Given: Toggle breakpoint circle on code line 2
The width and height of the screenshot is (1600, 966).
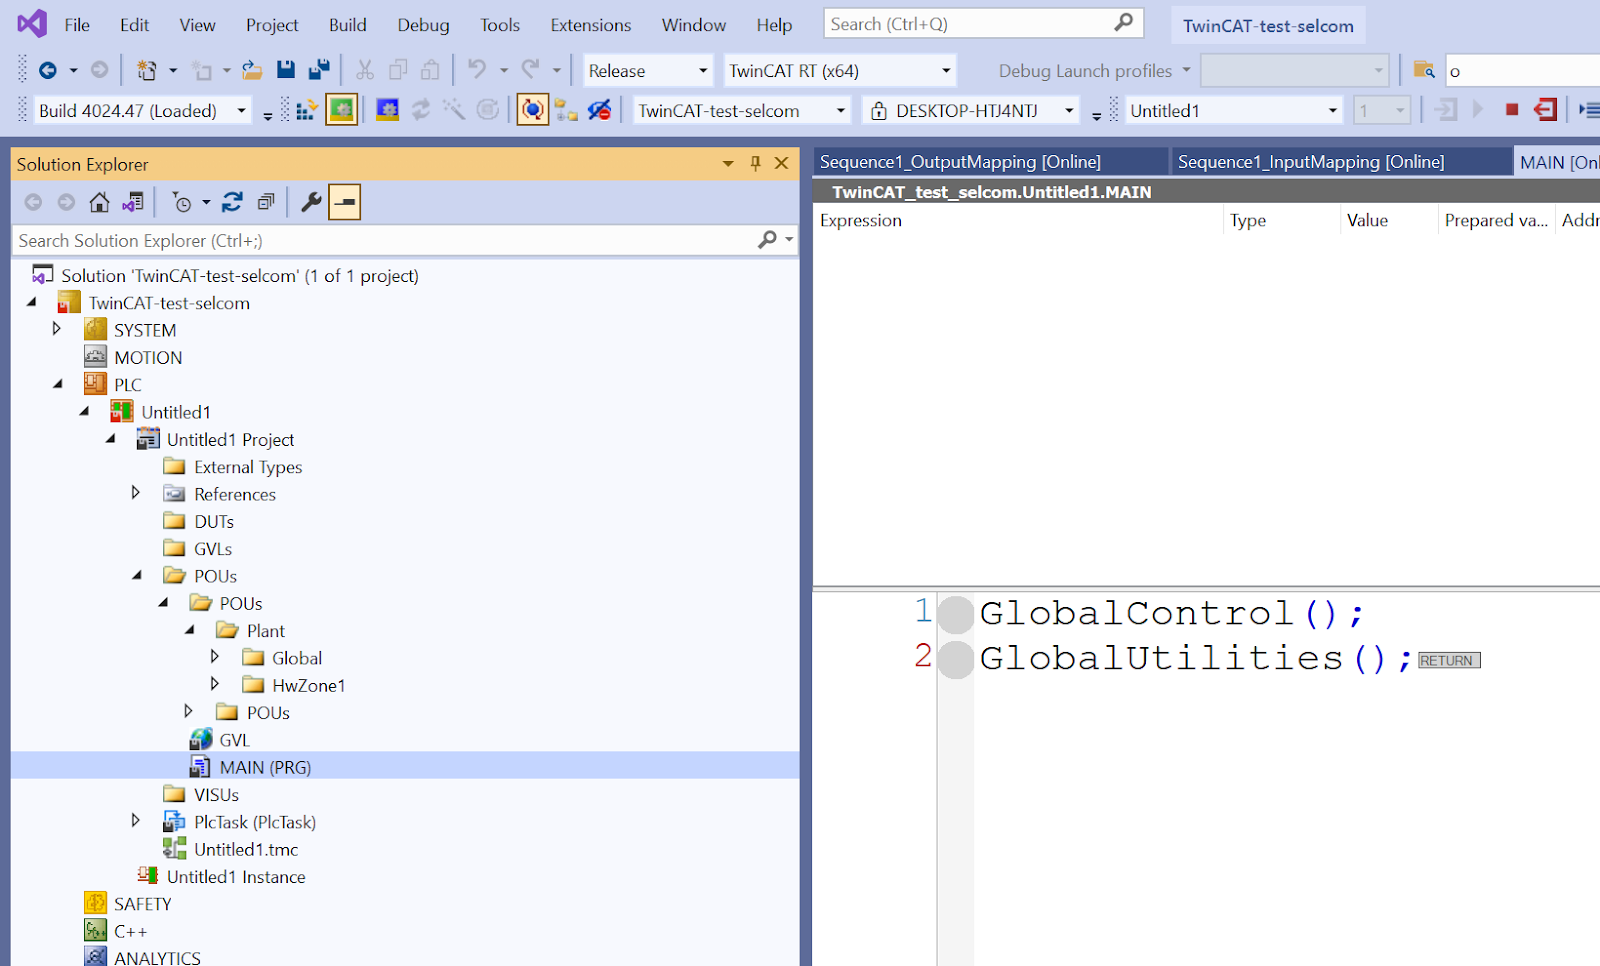Looking at the screenshot, I should tap(956, 660).
